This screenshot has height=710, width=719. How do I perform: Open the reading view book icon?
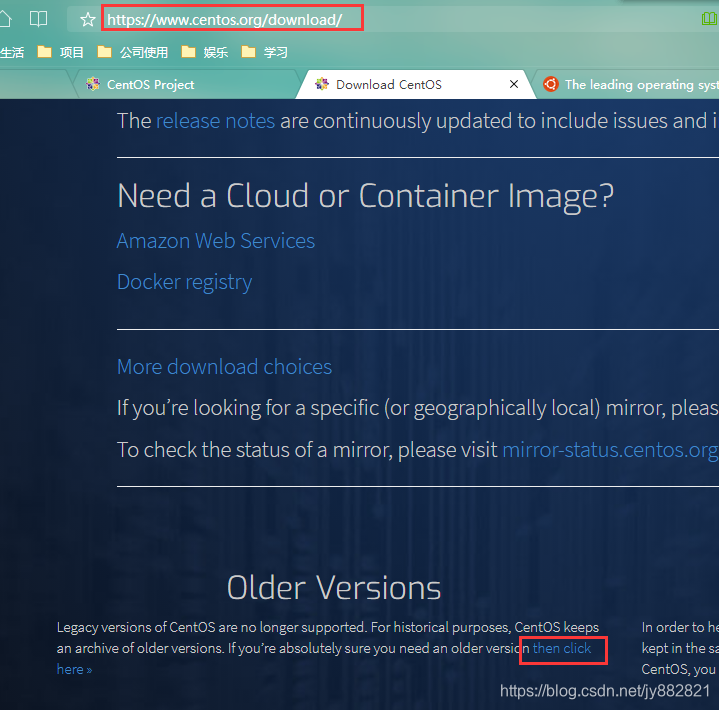tap(38, 19)
